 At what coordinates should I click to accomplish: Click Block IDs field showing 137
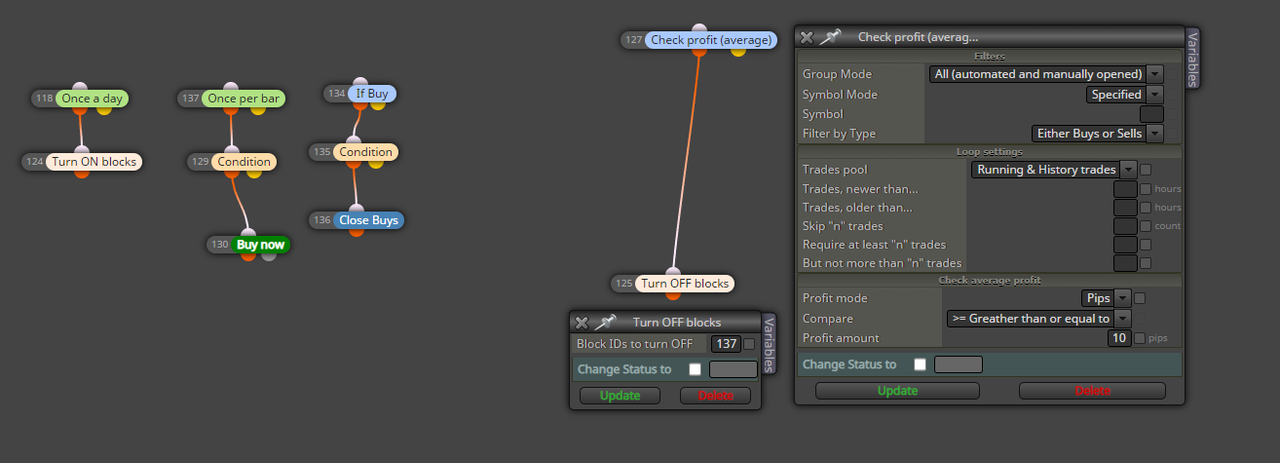726,344
